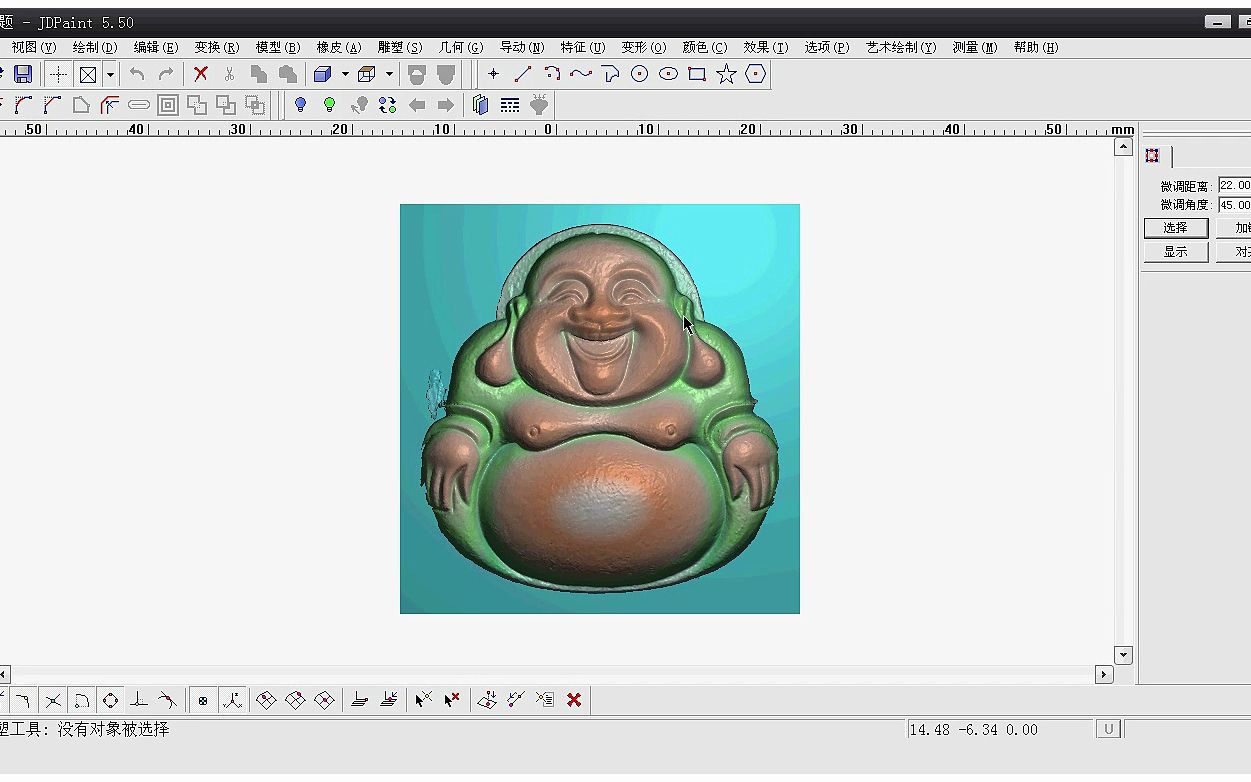The width and height of the screenshot is (1251, 782).
Task: Toggle the XYZ axis icon
Action: (233, 700)
